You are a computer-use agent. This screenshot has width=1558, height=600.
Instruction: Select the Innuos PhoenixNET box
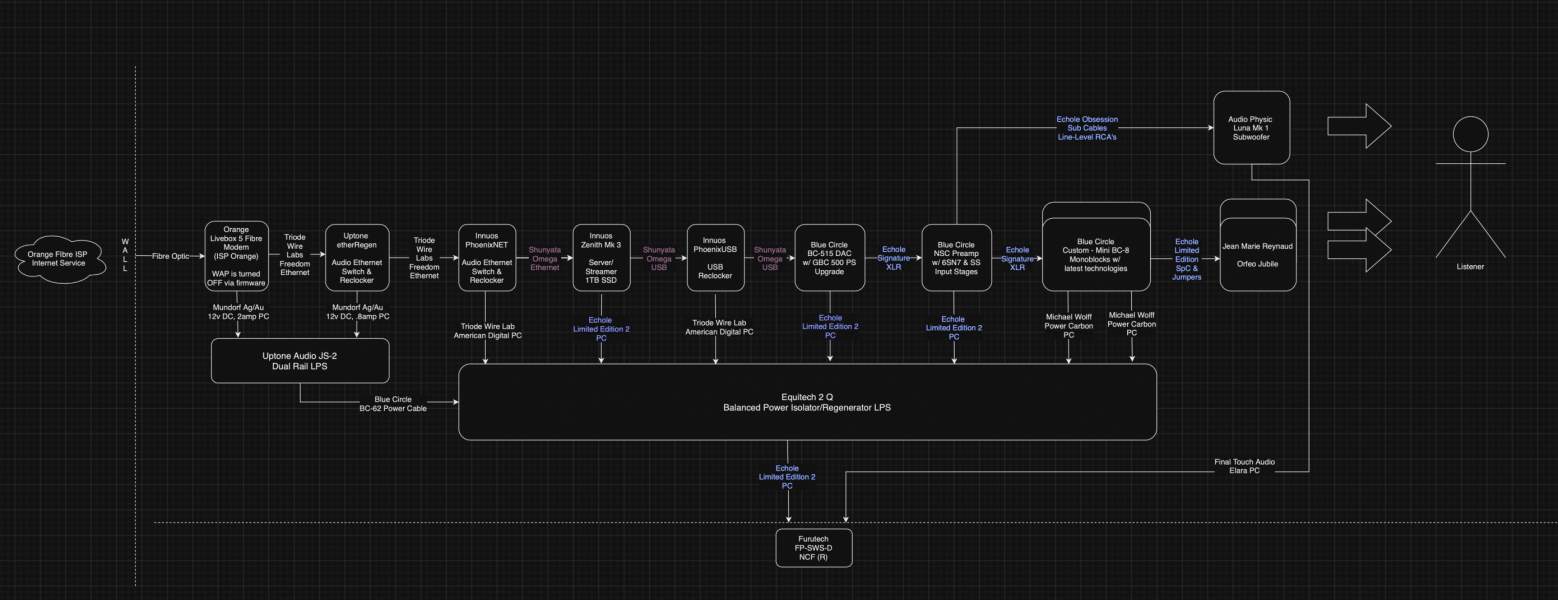(x=485, y=258)
